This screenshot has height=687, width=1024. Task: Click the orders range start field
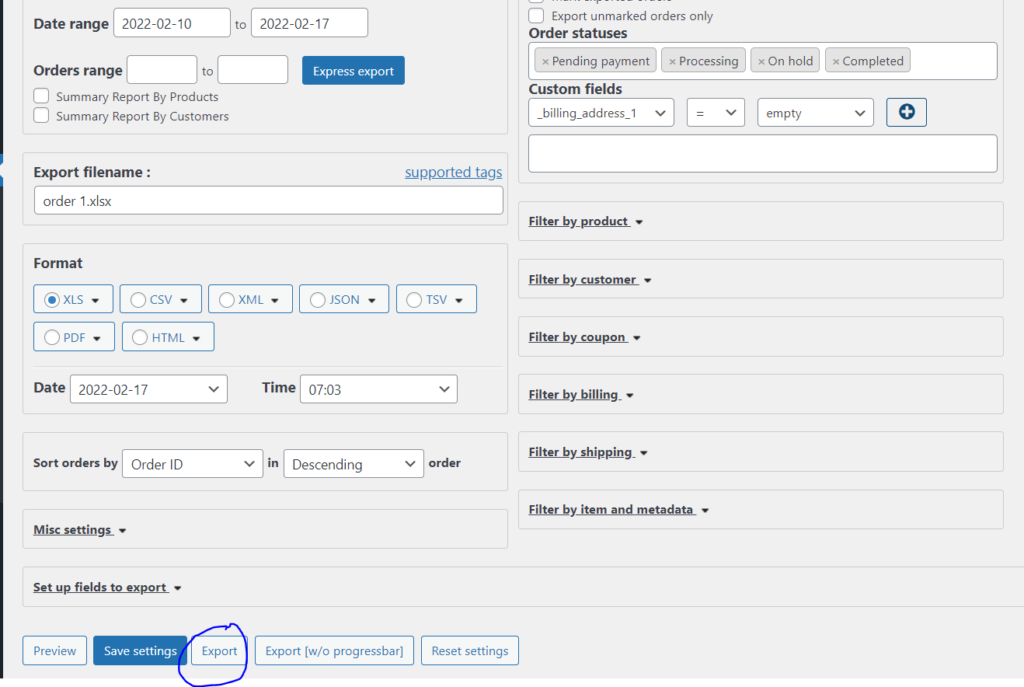162,70
